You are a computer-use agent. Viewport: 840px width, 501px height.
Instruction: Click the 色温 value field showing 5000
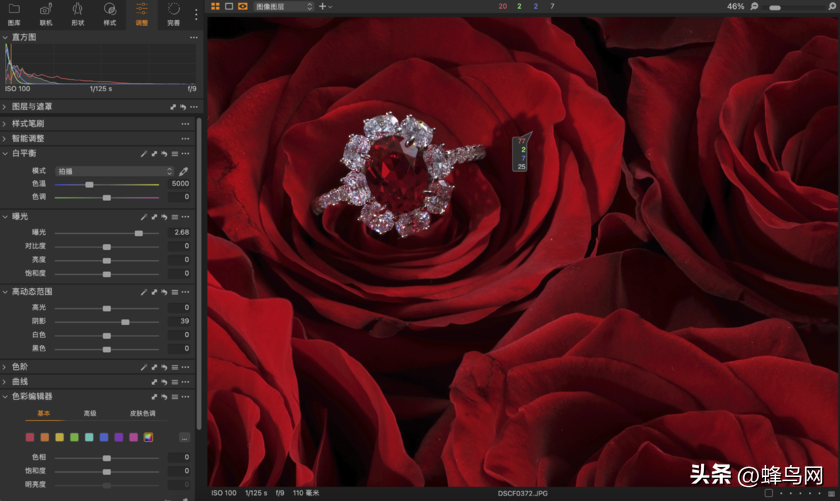(x=179, y=184)
